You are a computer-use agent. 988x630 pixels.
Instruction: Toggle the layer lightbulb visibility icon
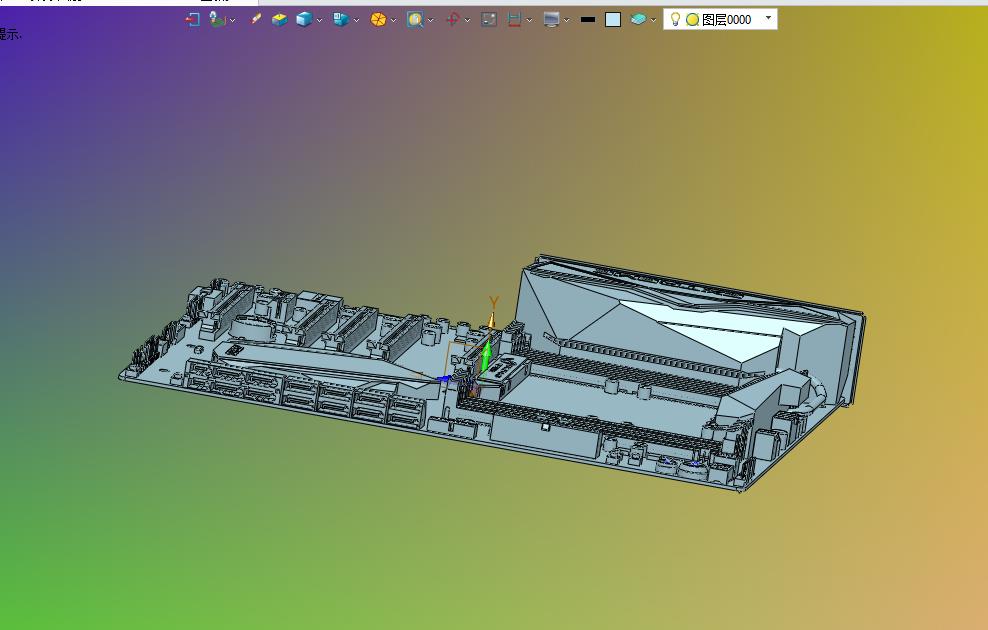(675, 20)
